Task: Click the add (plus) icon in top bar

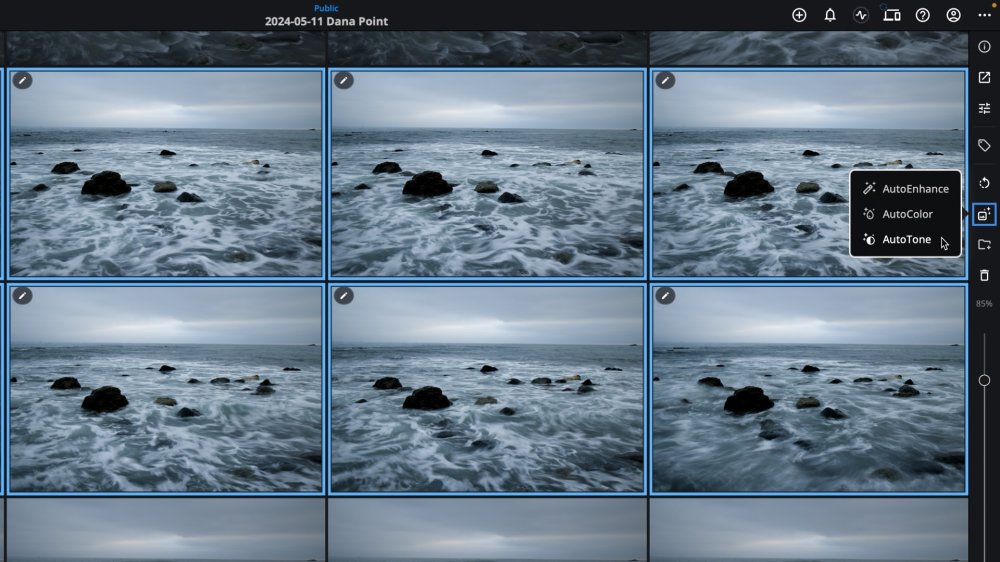Action: 799,15
